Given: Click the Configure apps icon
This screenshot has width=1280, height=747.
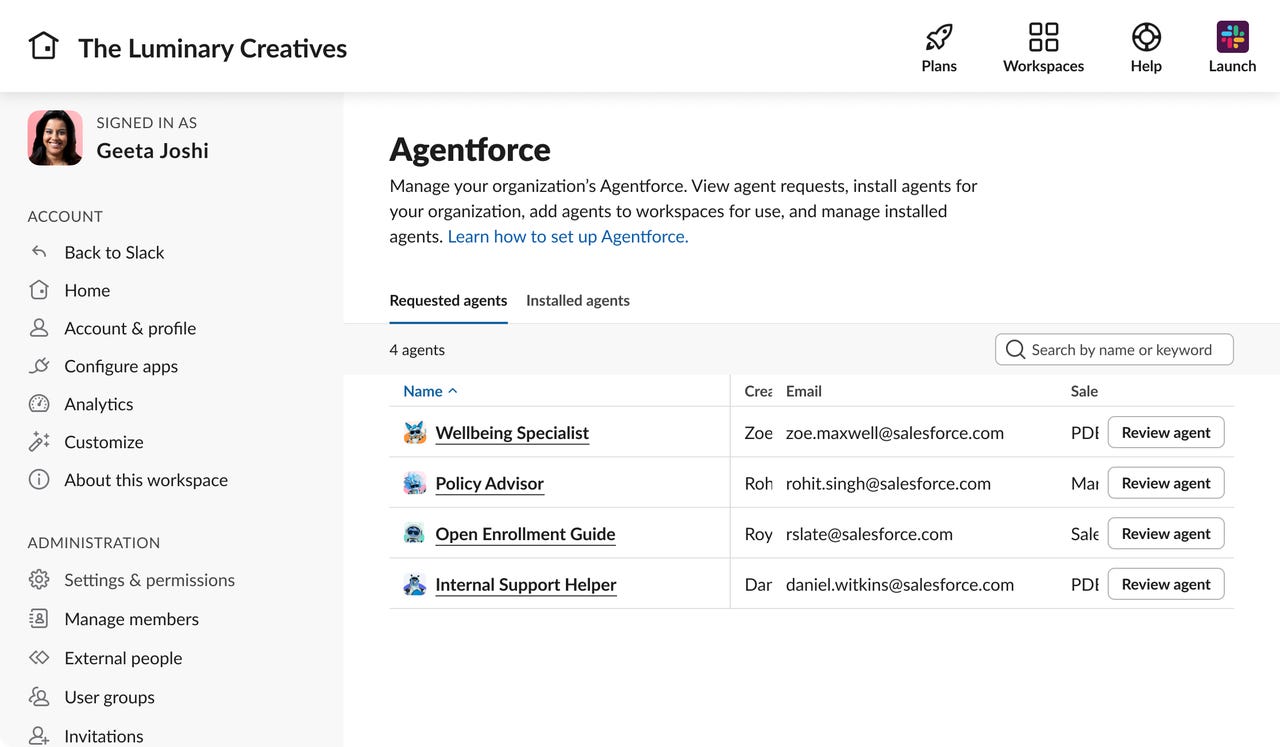Looking at the screenshot, I should tap(38, 366).
